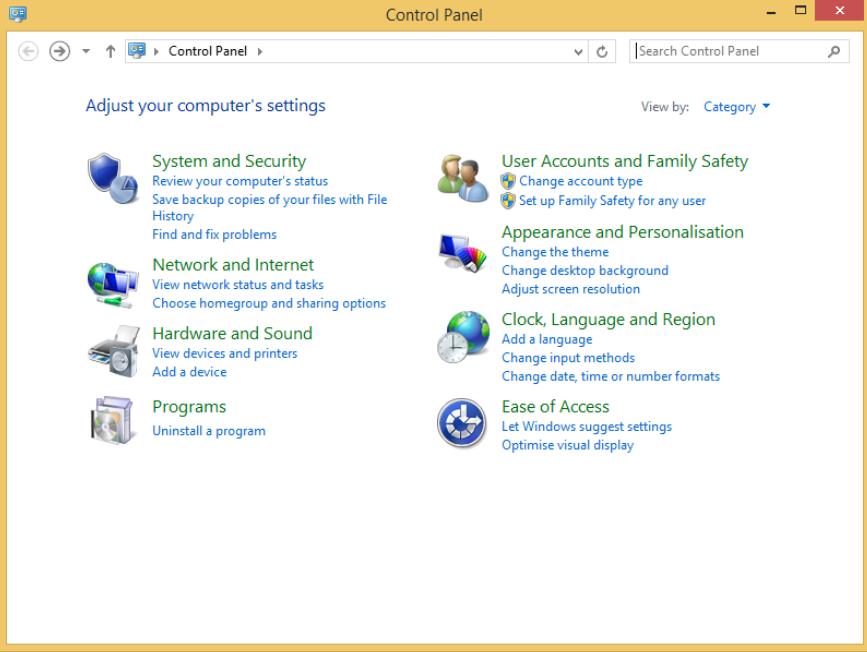The height and width of the screenshot is (652, 867).
Task: Go up one level with Up arrow
Action: point(111,51)
